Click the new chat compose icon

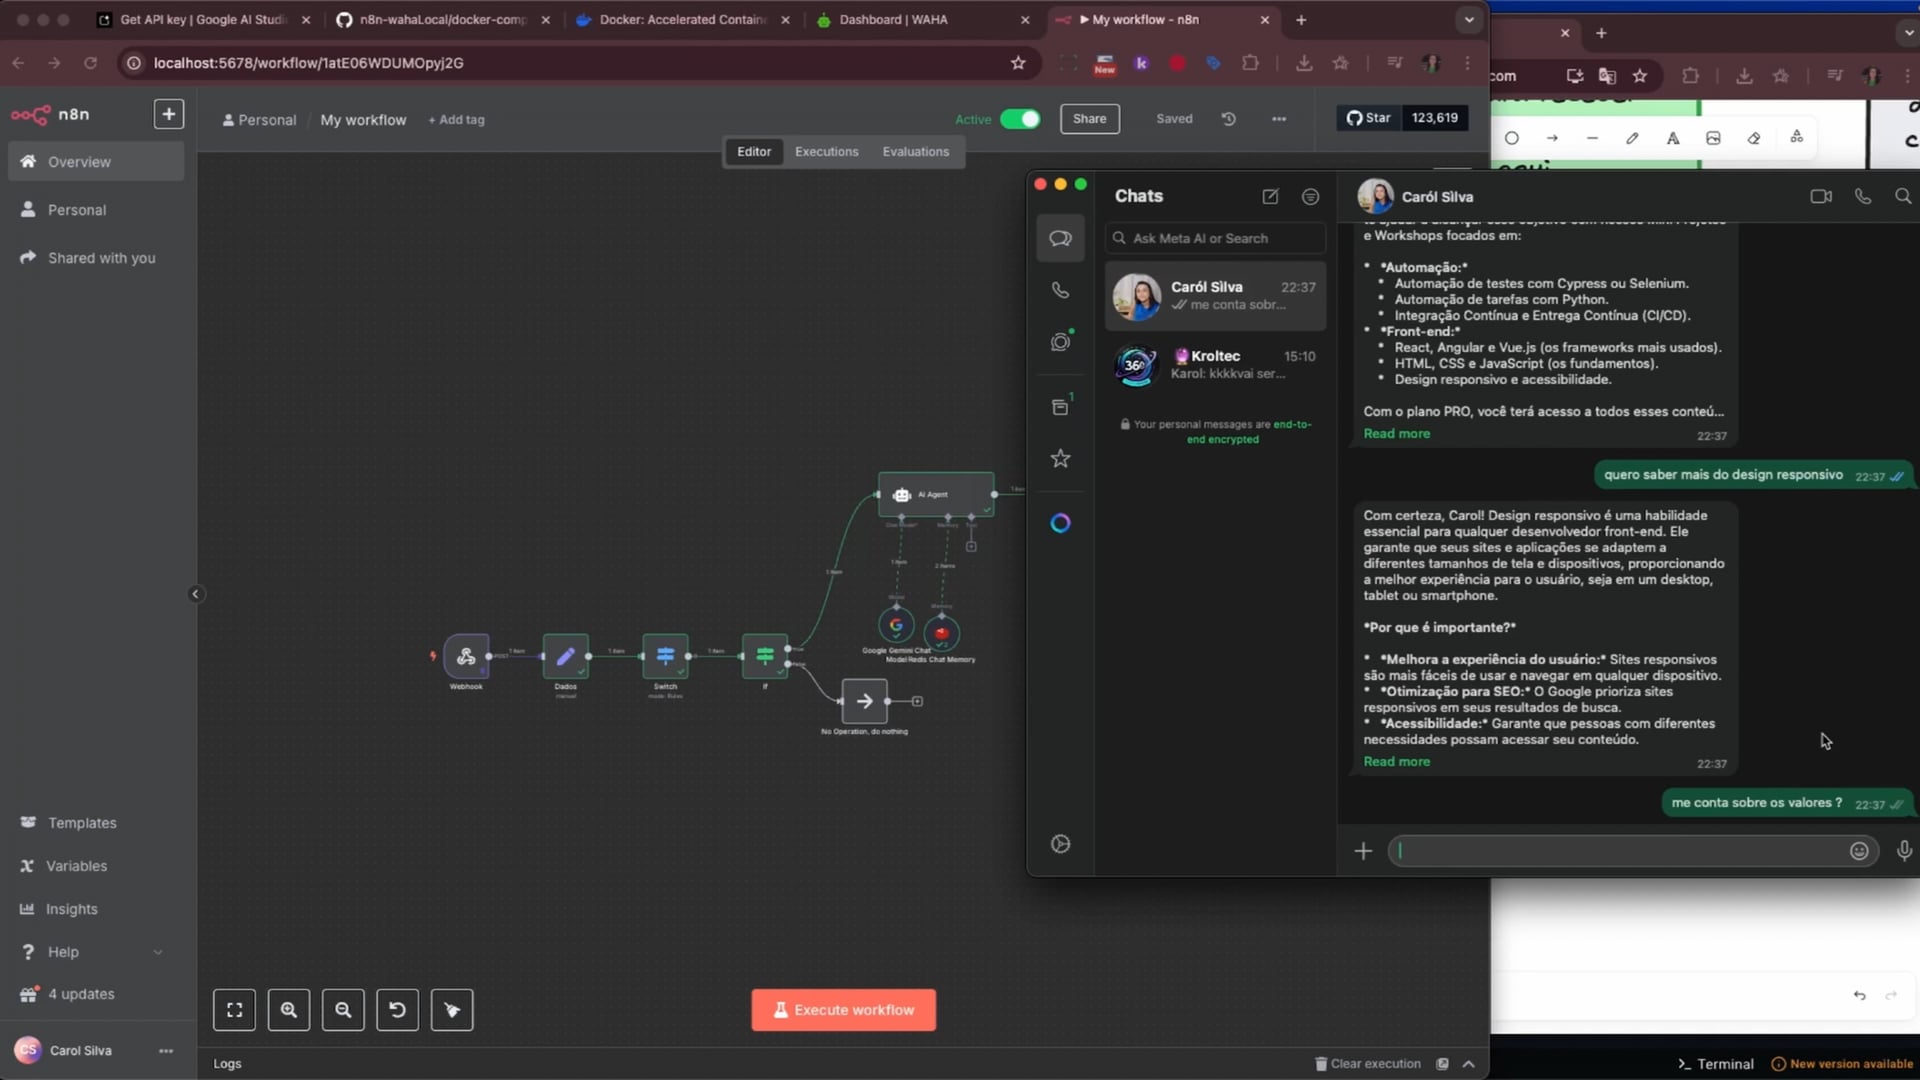(1270, 197)
